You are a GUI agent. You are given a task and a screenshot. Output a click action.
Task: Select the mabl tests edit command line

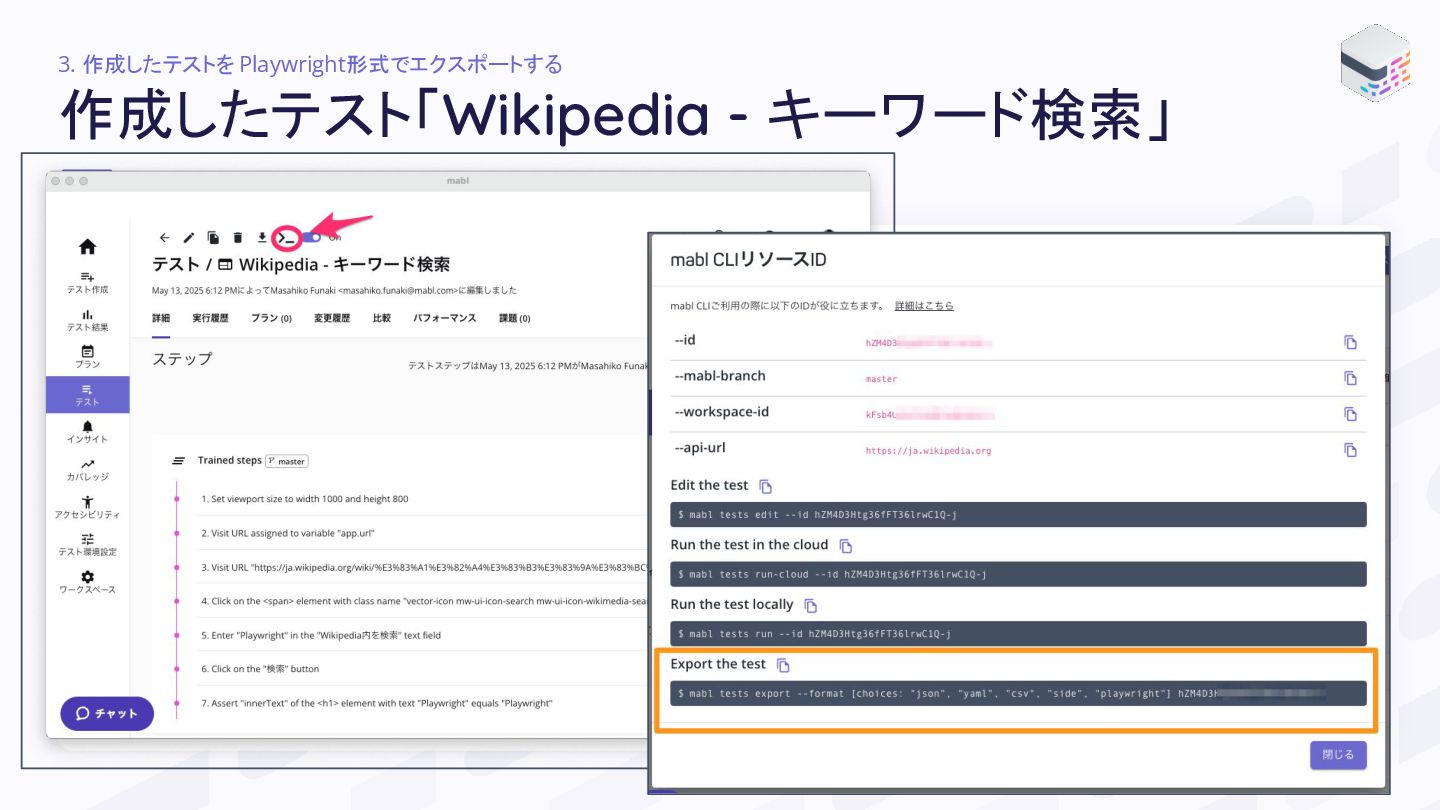[x=1018, y=515]
